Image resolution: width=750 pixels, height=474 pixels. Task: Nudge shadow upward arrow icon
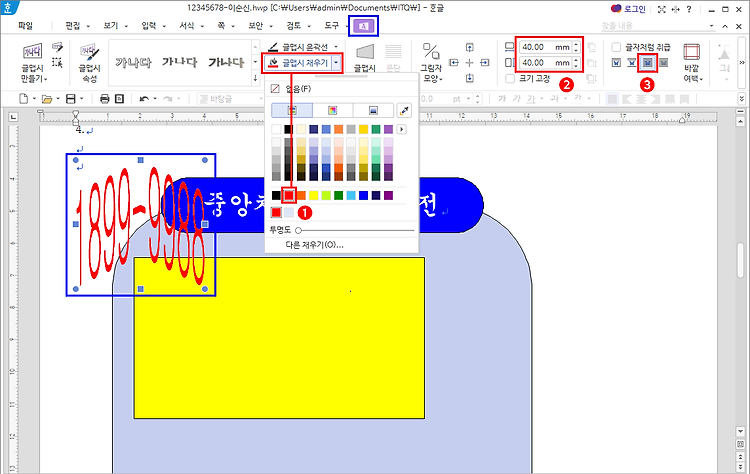[470, 47]
